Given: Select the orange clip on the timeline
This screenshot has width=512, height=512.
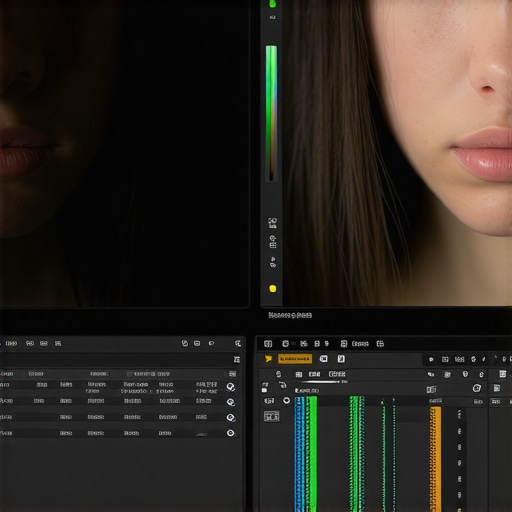Looking at the screenshot, I should (x=435, y=459).
